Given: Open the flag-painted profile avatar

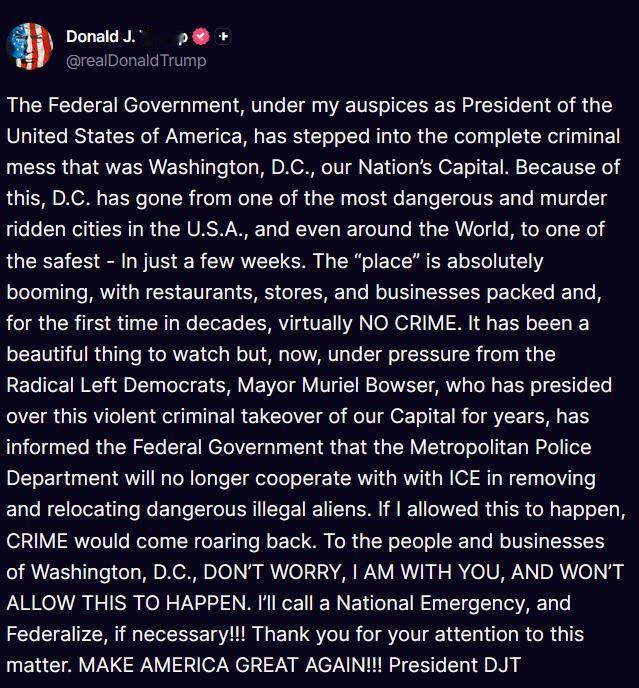Looking at the screenshot, I should pyautogui.click(x=30, y=47).
